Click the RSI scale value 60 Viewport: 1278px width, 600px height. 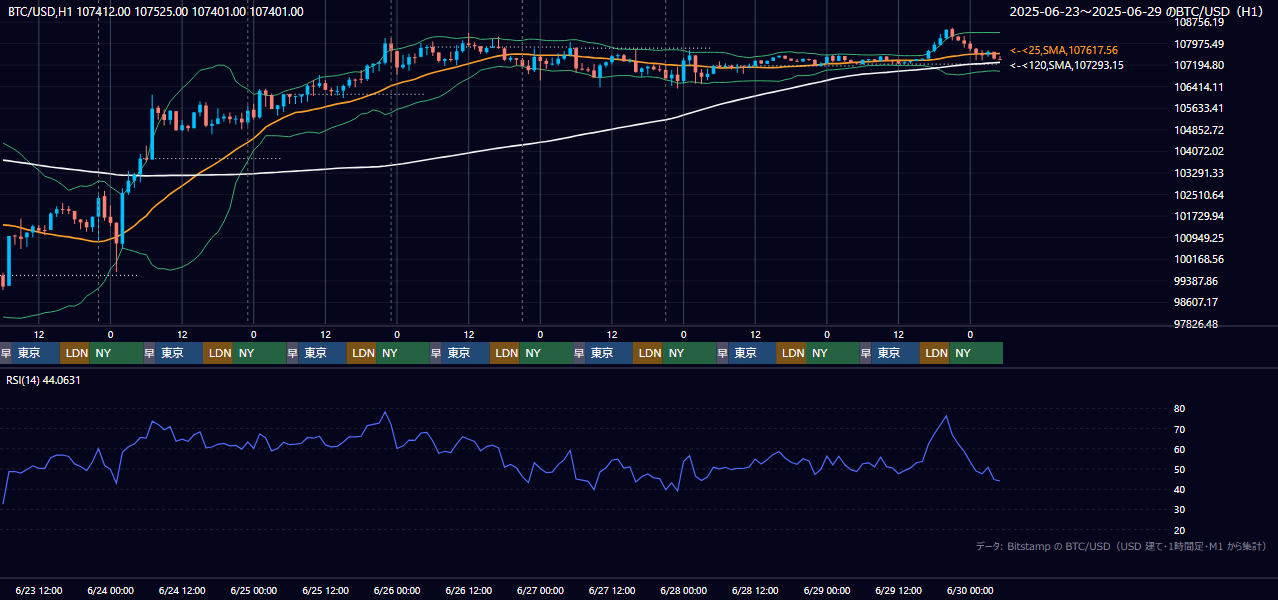1180,449
